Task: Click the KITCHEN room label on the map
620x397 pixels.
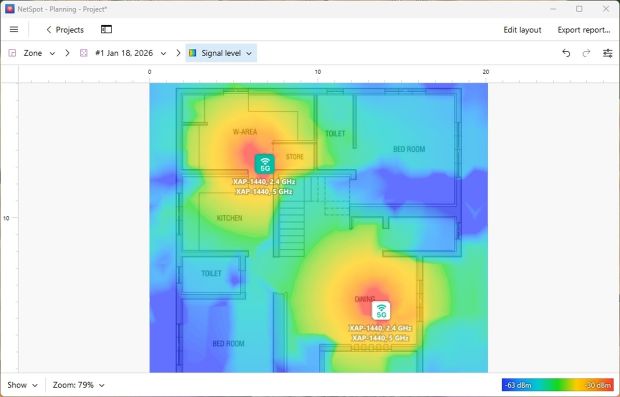Action: pyautogui.click(x=229, y=218)
